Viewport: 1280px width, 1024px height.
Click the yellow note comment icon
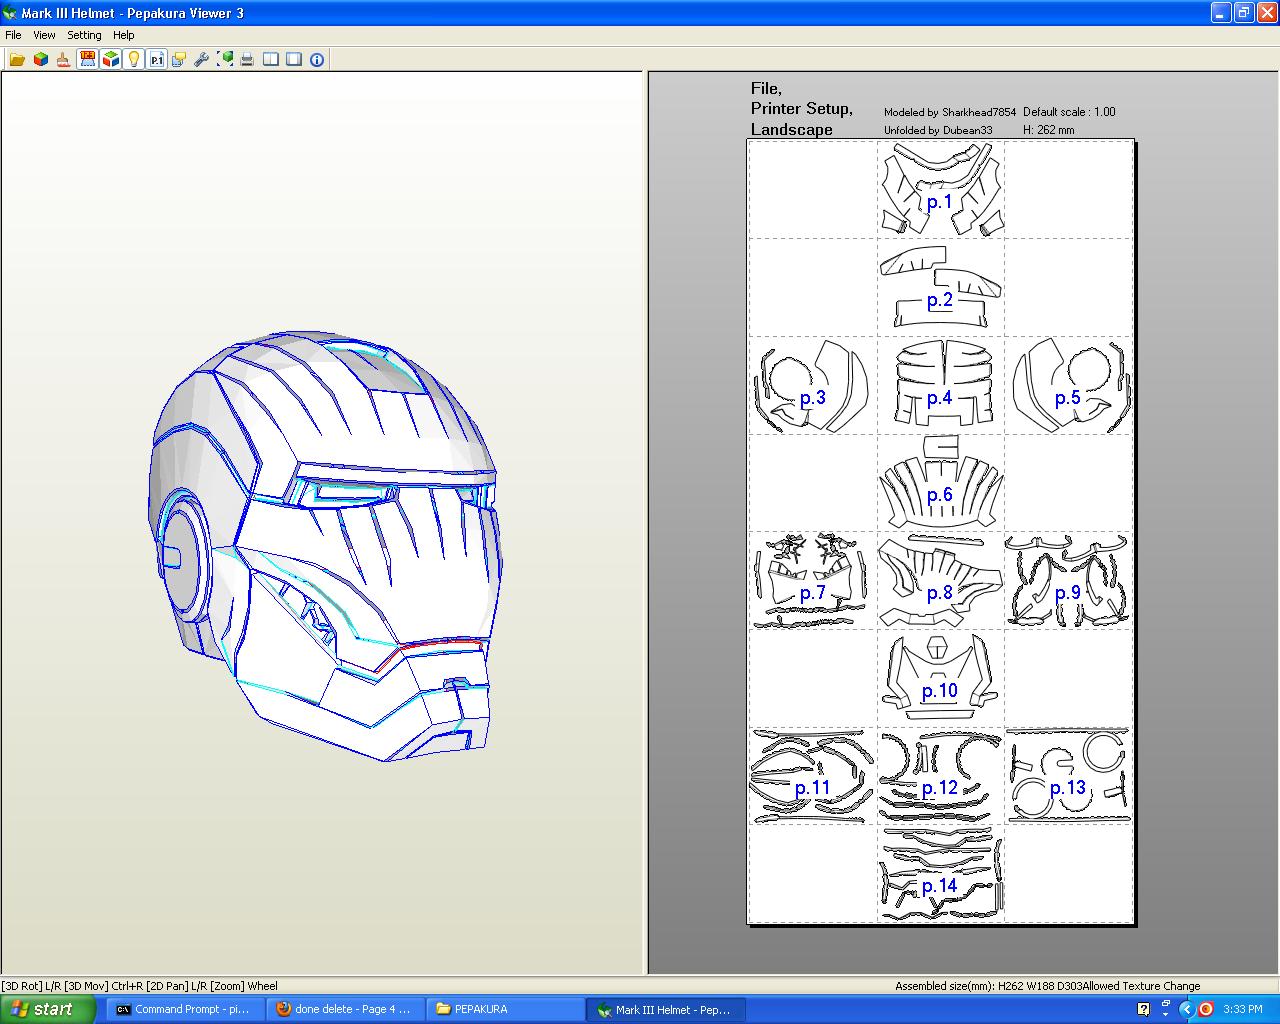click(178, 59)
